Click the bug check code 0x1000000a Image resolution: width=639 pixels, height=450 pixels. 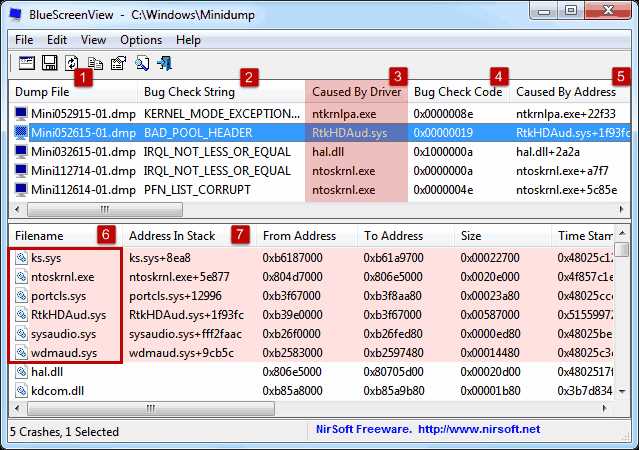pyautogui.click(x=443, y=152)
